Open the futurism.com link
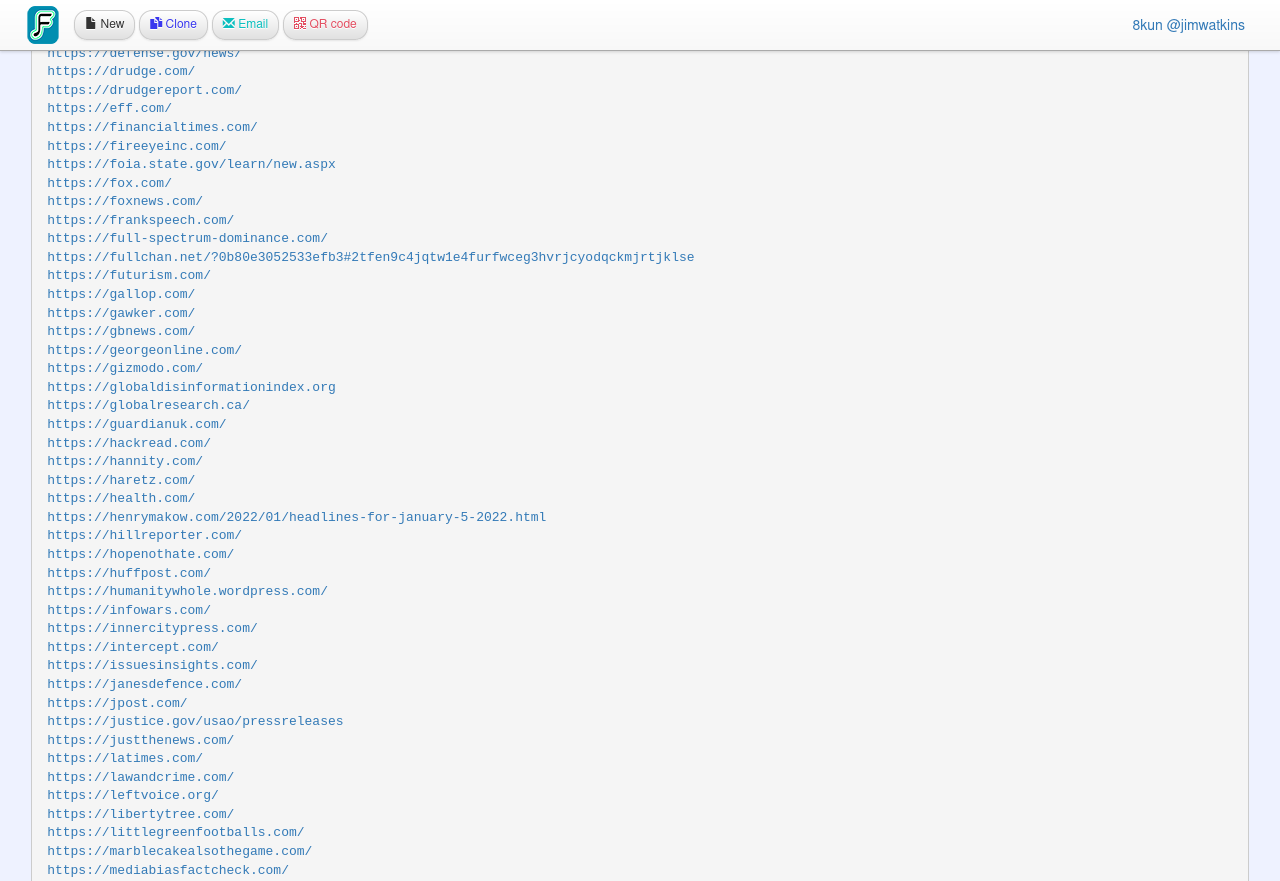This screenshot has width=1280, height=881. click(x=129, y=276)
